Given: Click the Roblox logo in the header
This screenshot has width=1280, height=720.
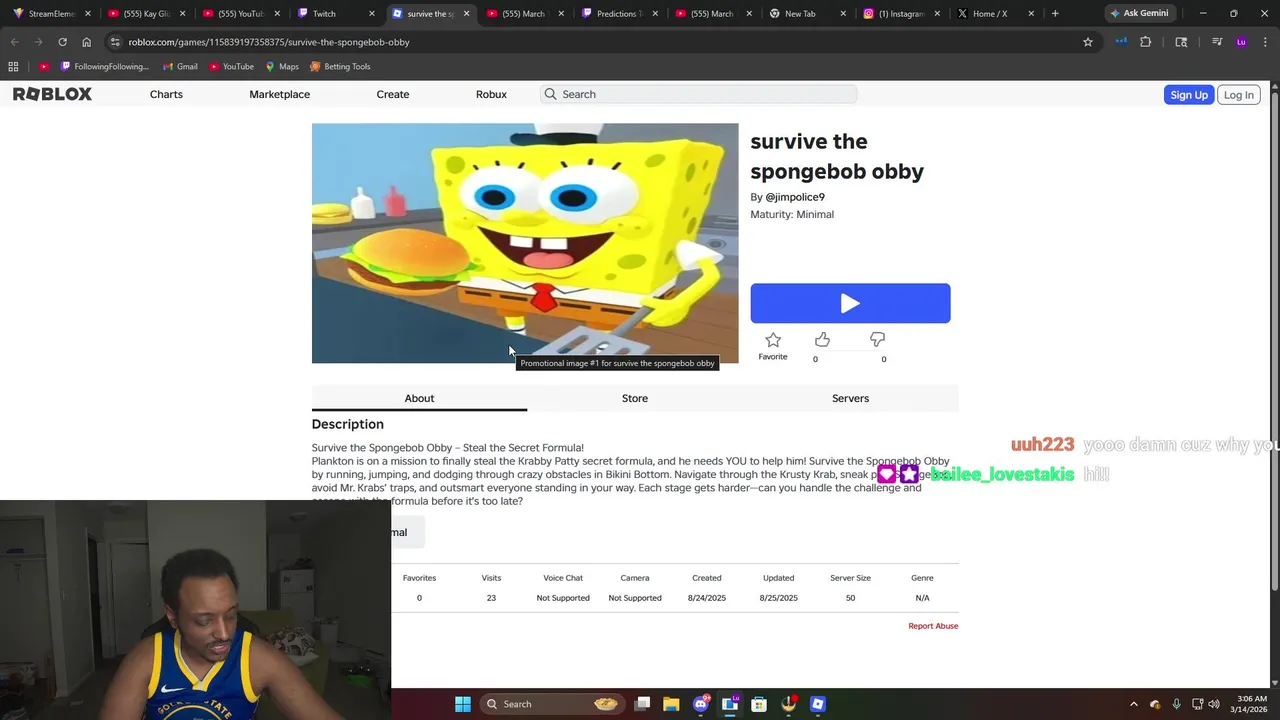Looking at the screenshot, I should click(52, 94).
